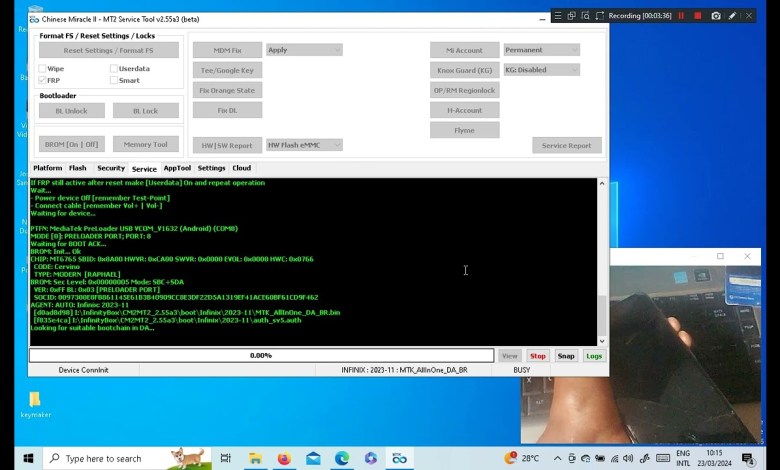This screenshot has width=780, height=470.
Task: Click the recorder resize-area icon
Action: click(600, 16)
